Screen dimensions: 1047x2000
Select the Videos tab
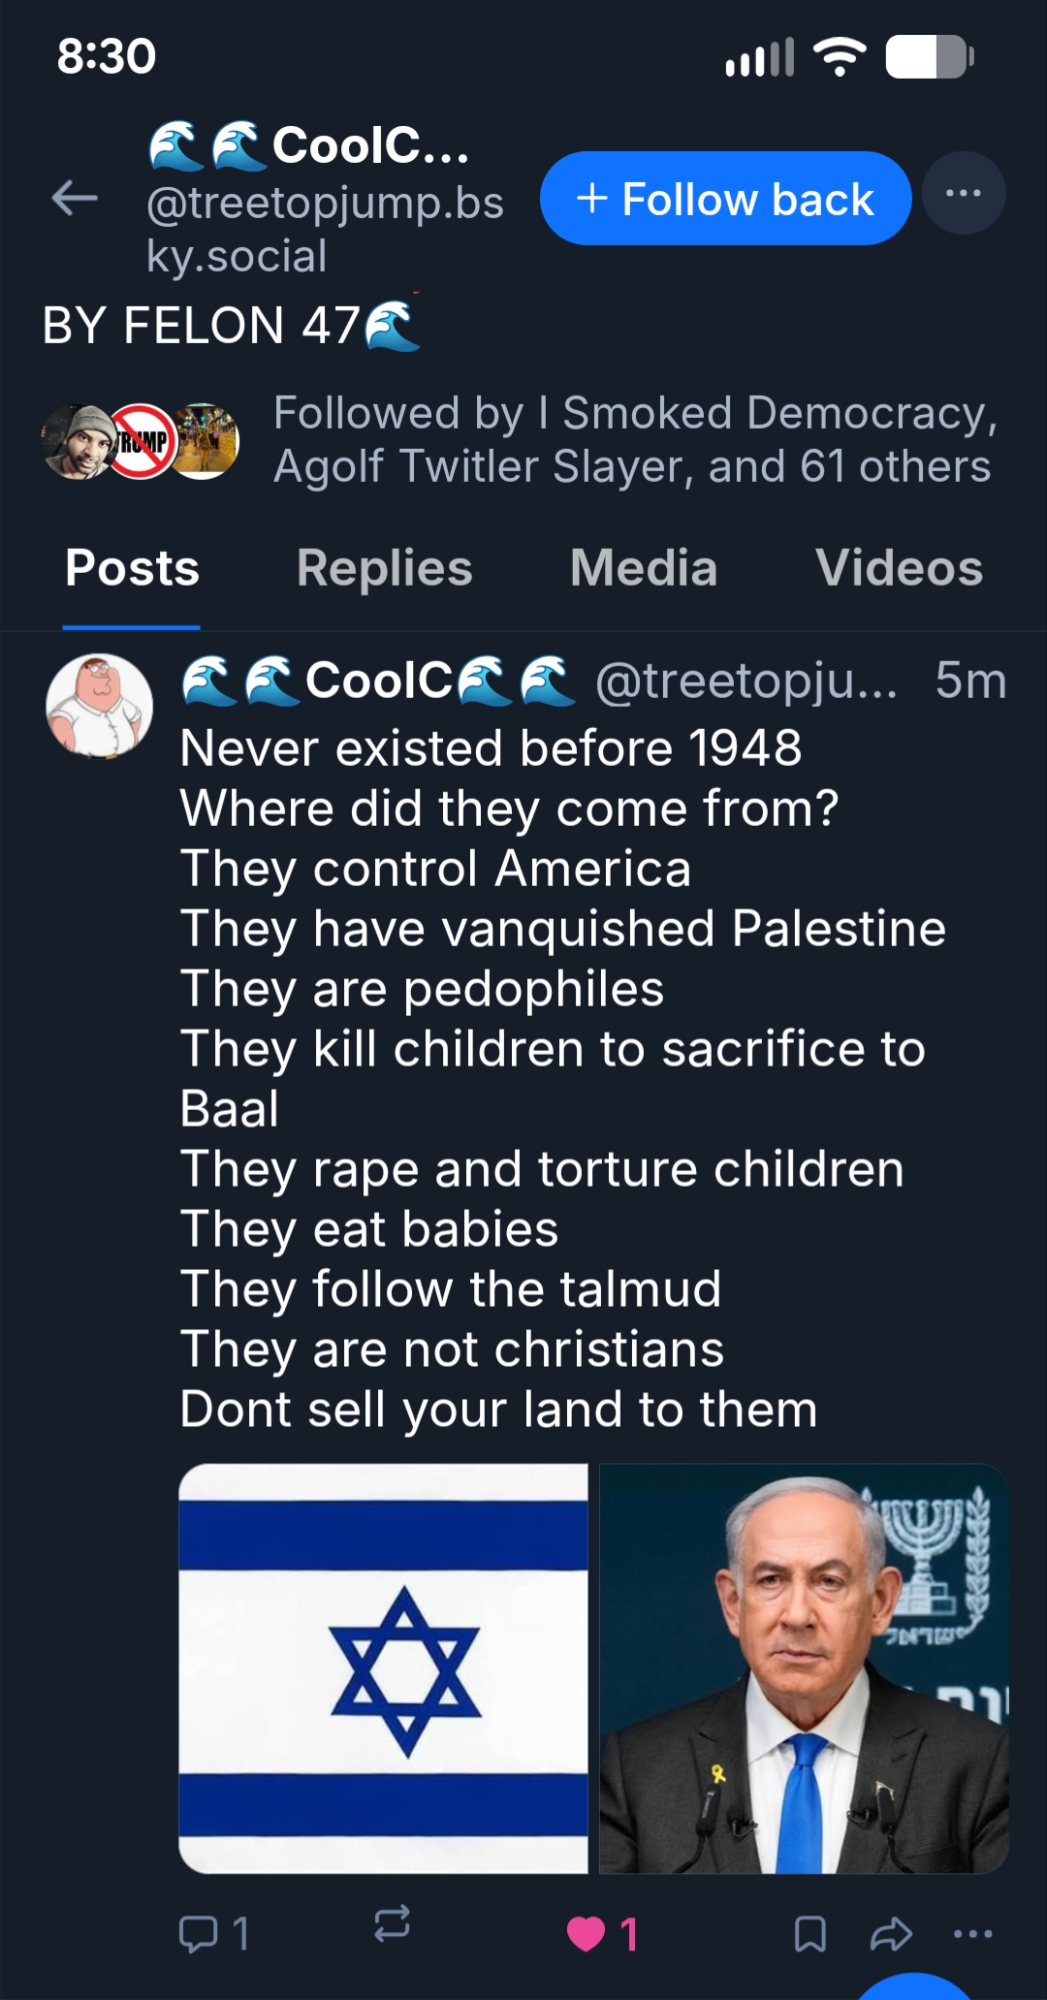click(898, 568)
